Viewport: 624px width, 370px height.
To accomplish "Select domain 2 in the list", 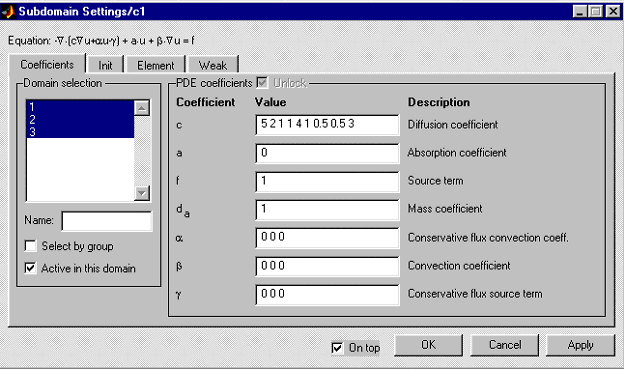I will coord(80,119).
